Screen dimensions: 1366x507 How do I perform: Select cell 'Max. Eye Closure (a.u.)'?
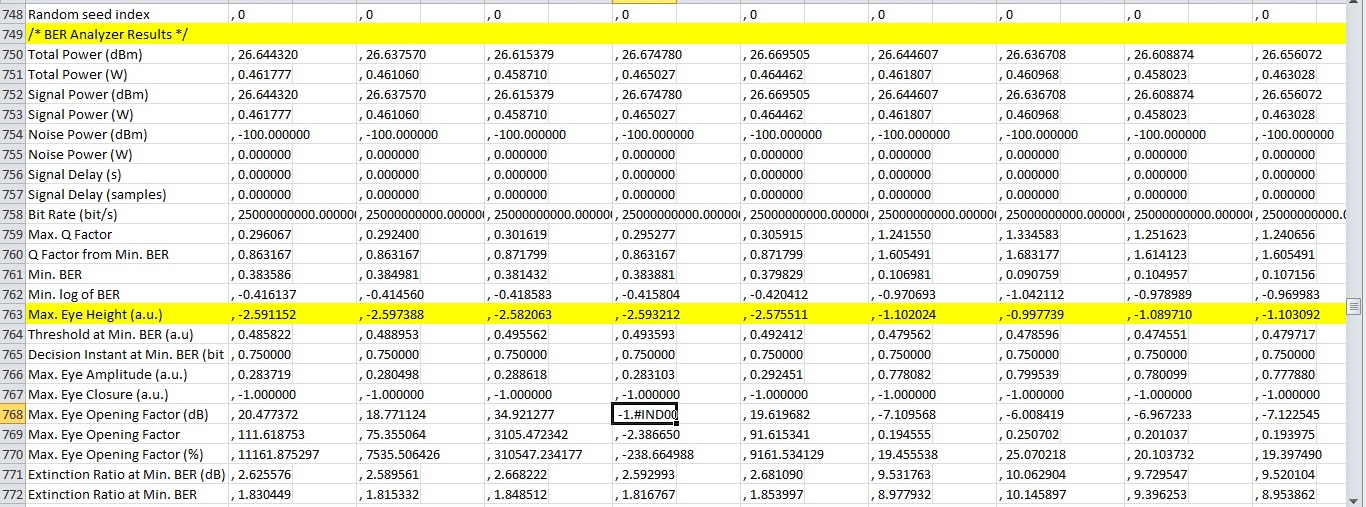pyautogui.click(x=128, y=395)
